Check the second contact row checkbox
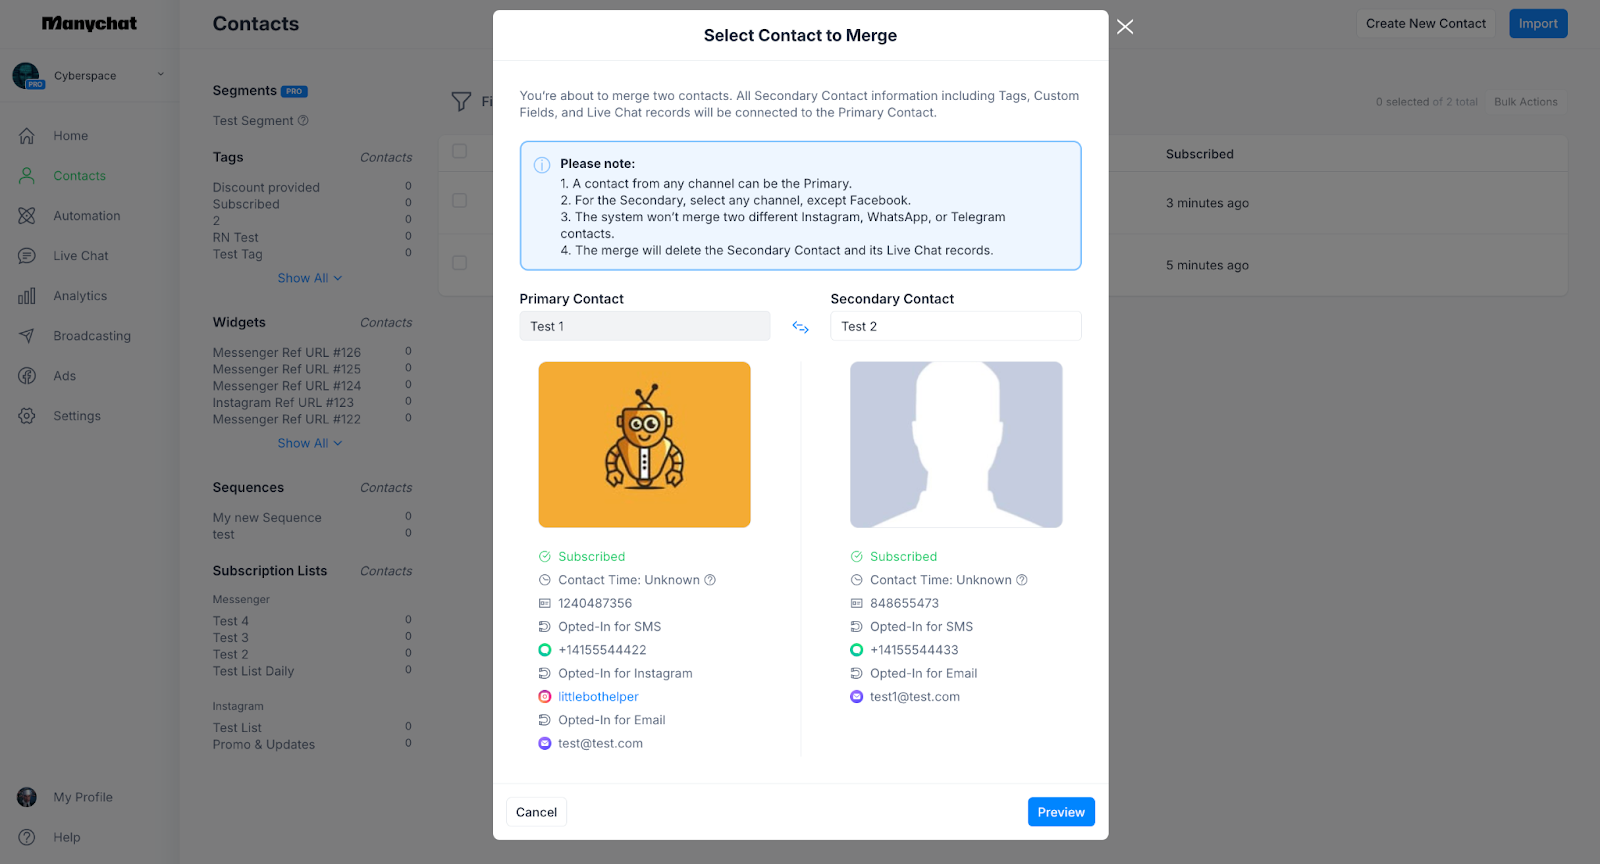Image resolution: width=1600 pixels, height=864 pixels. pyautogui.click(x=460, y=263)
